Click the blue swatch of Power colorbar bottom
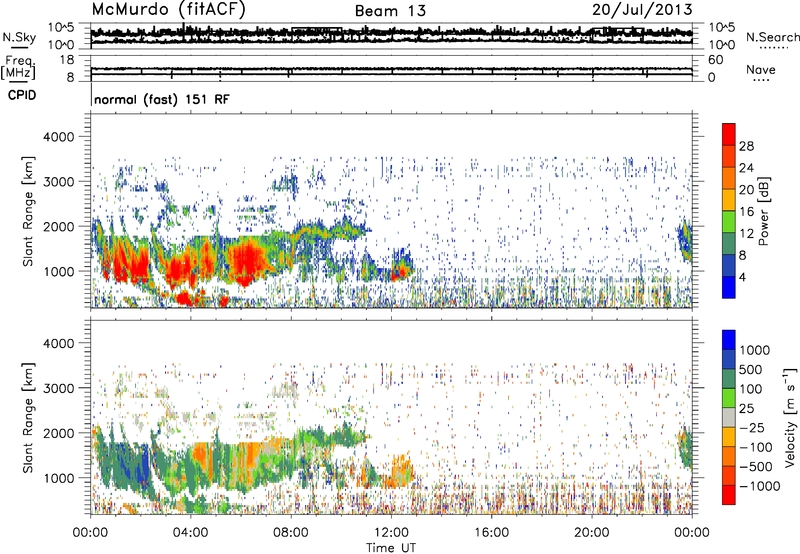800x554 pixels. 729,288
